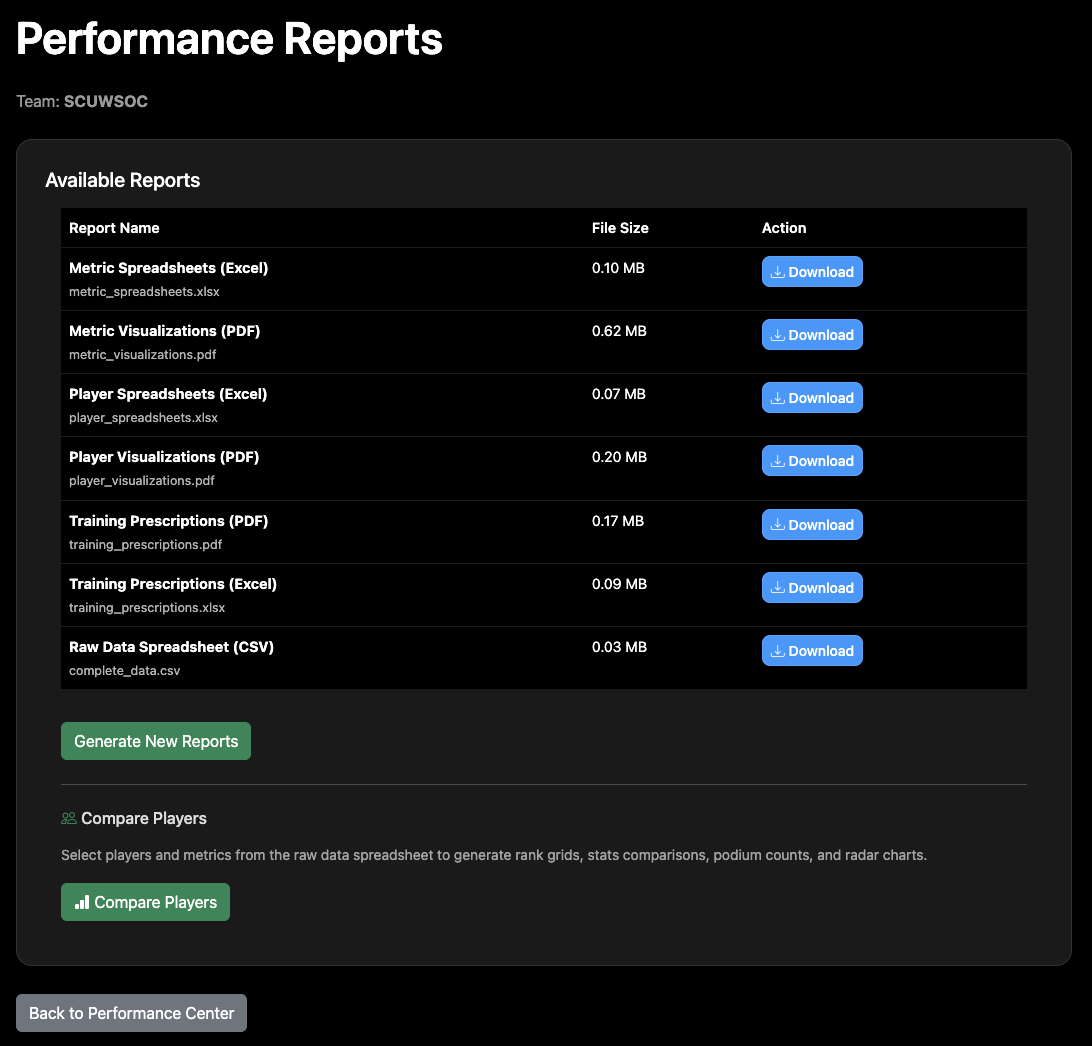Click the Action column header
The image size is (1092, 1046).
784,228
